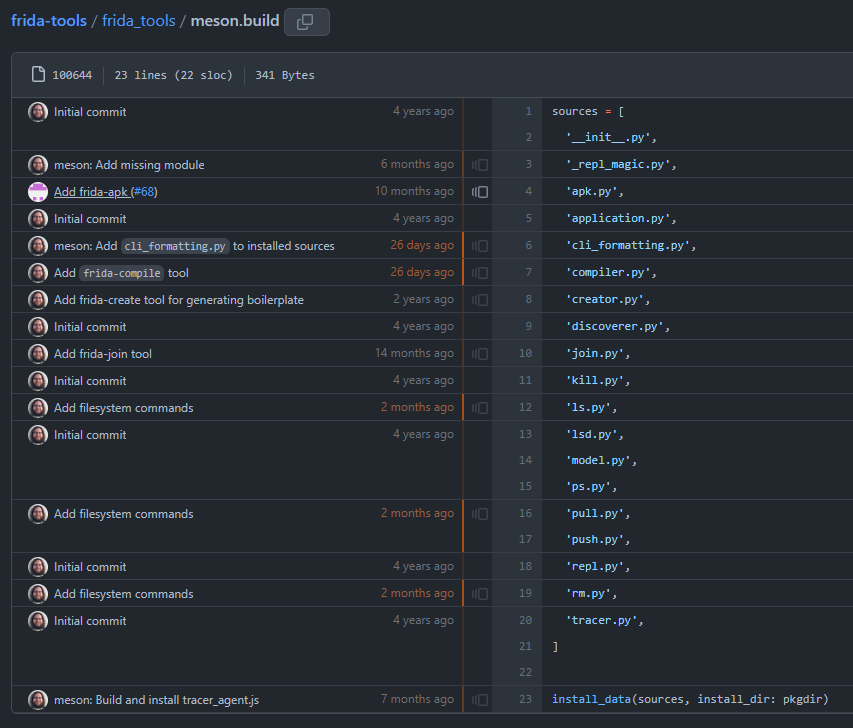The height and width of the screenshot is (728, 853).
Task: View blame prior to line 4 change
Action: click(x=480, y=192)
